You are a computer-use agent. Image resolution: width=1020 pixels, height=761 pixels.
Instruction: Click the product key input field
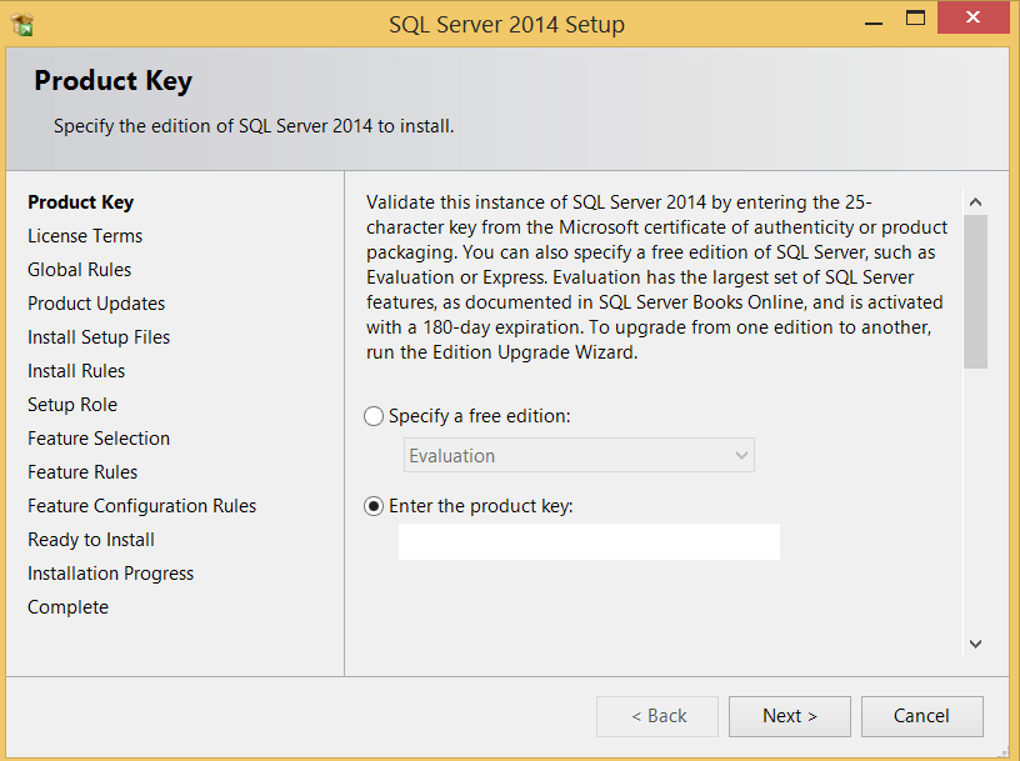click(589, 541)
